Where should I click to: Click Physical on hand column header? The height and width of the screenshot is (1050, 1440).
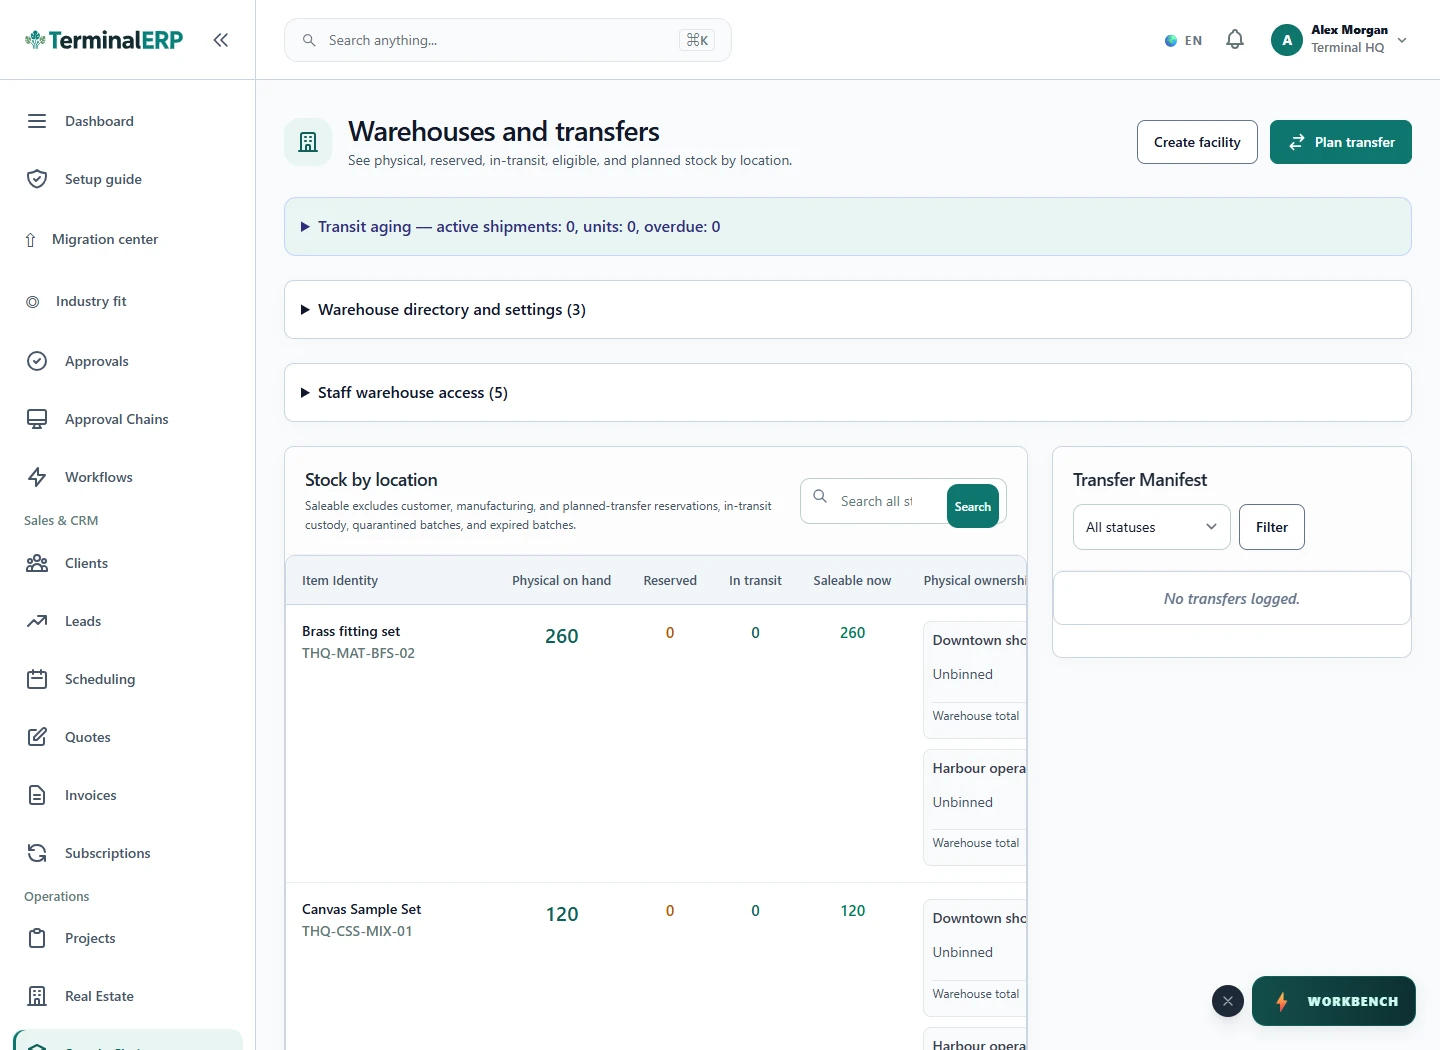click(561, 580)
